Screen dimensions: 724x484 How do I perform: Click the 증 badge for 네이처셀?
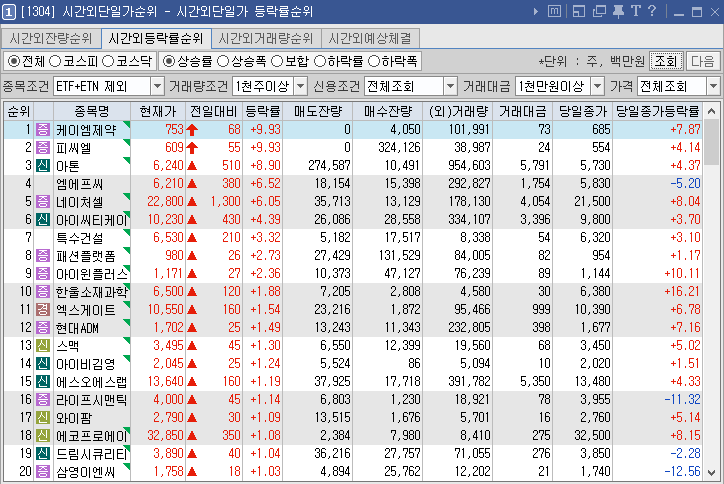43,201
